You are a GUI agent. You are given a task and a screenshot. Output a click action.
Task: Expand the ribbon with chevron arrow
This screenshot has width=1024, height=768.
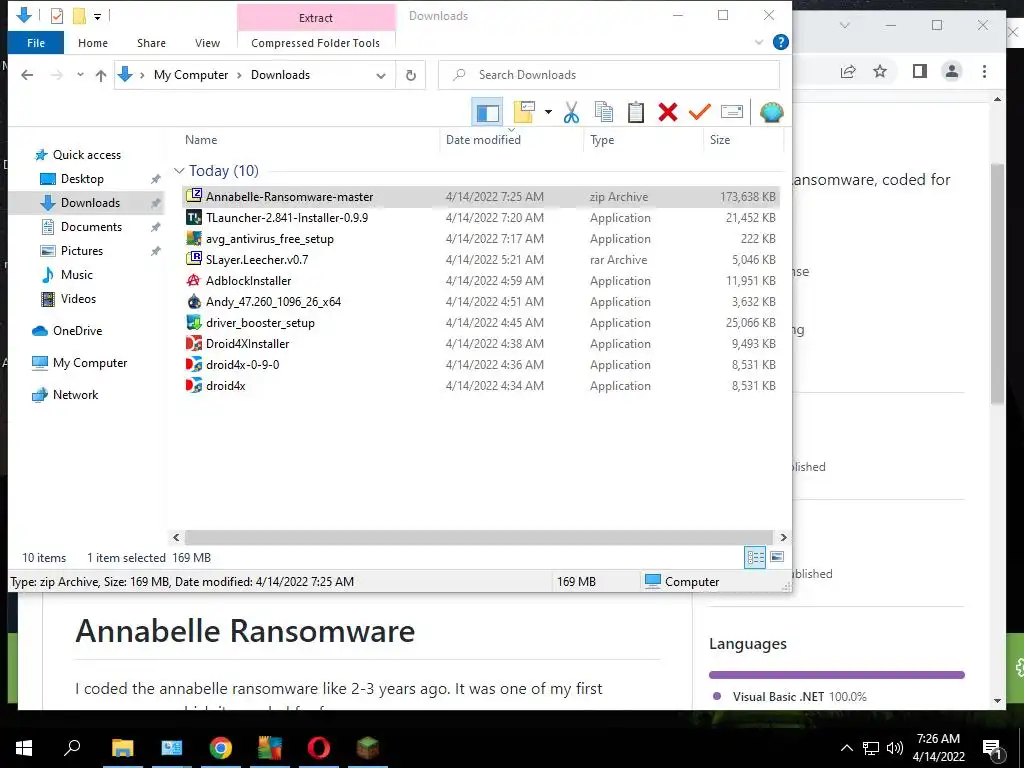click(759, 42)
